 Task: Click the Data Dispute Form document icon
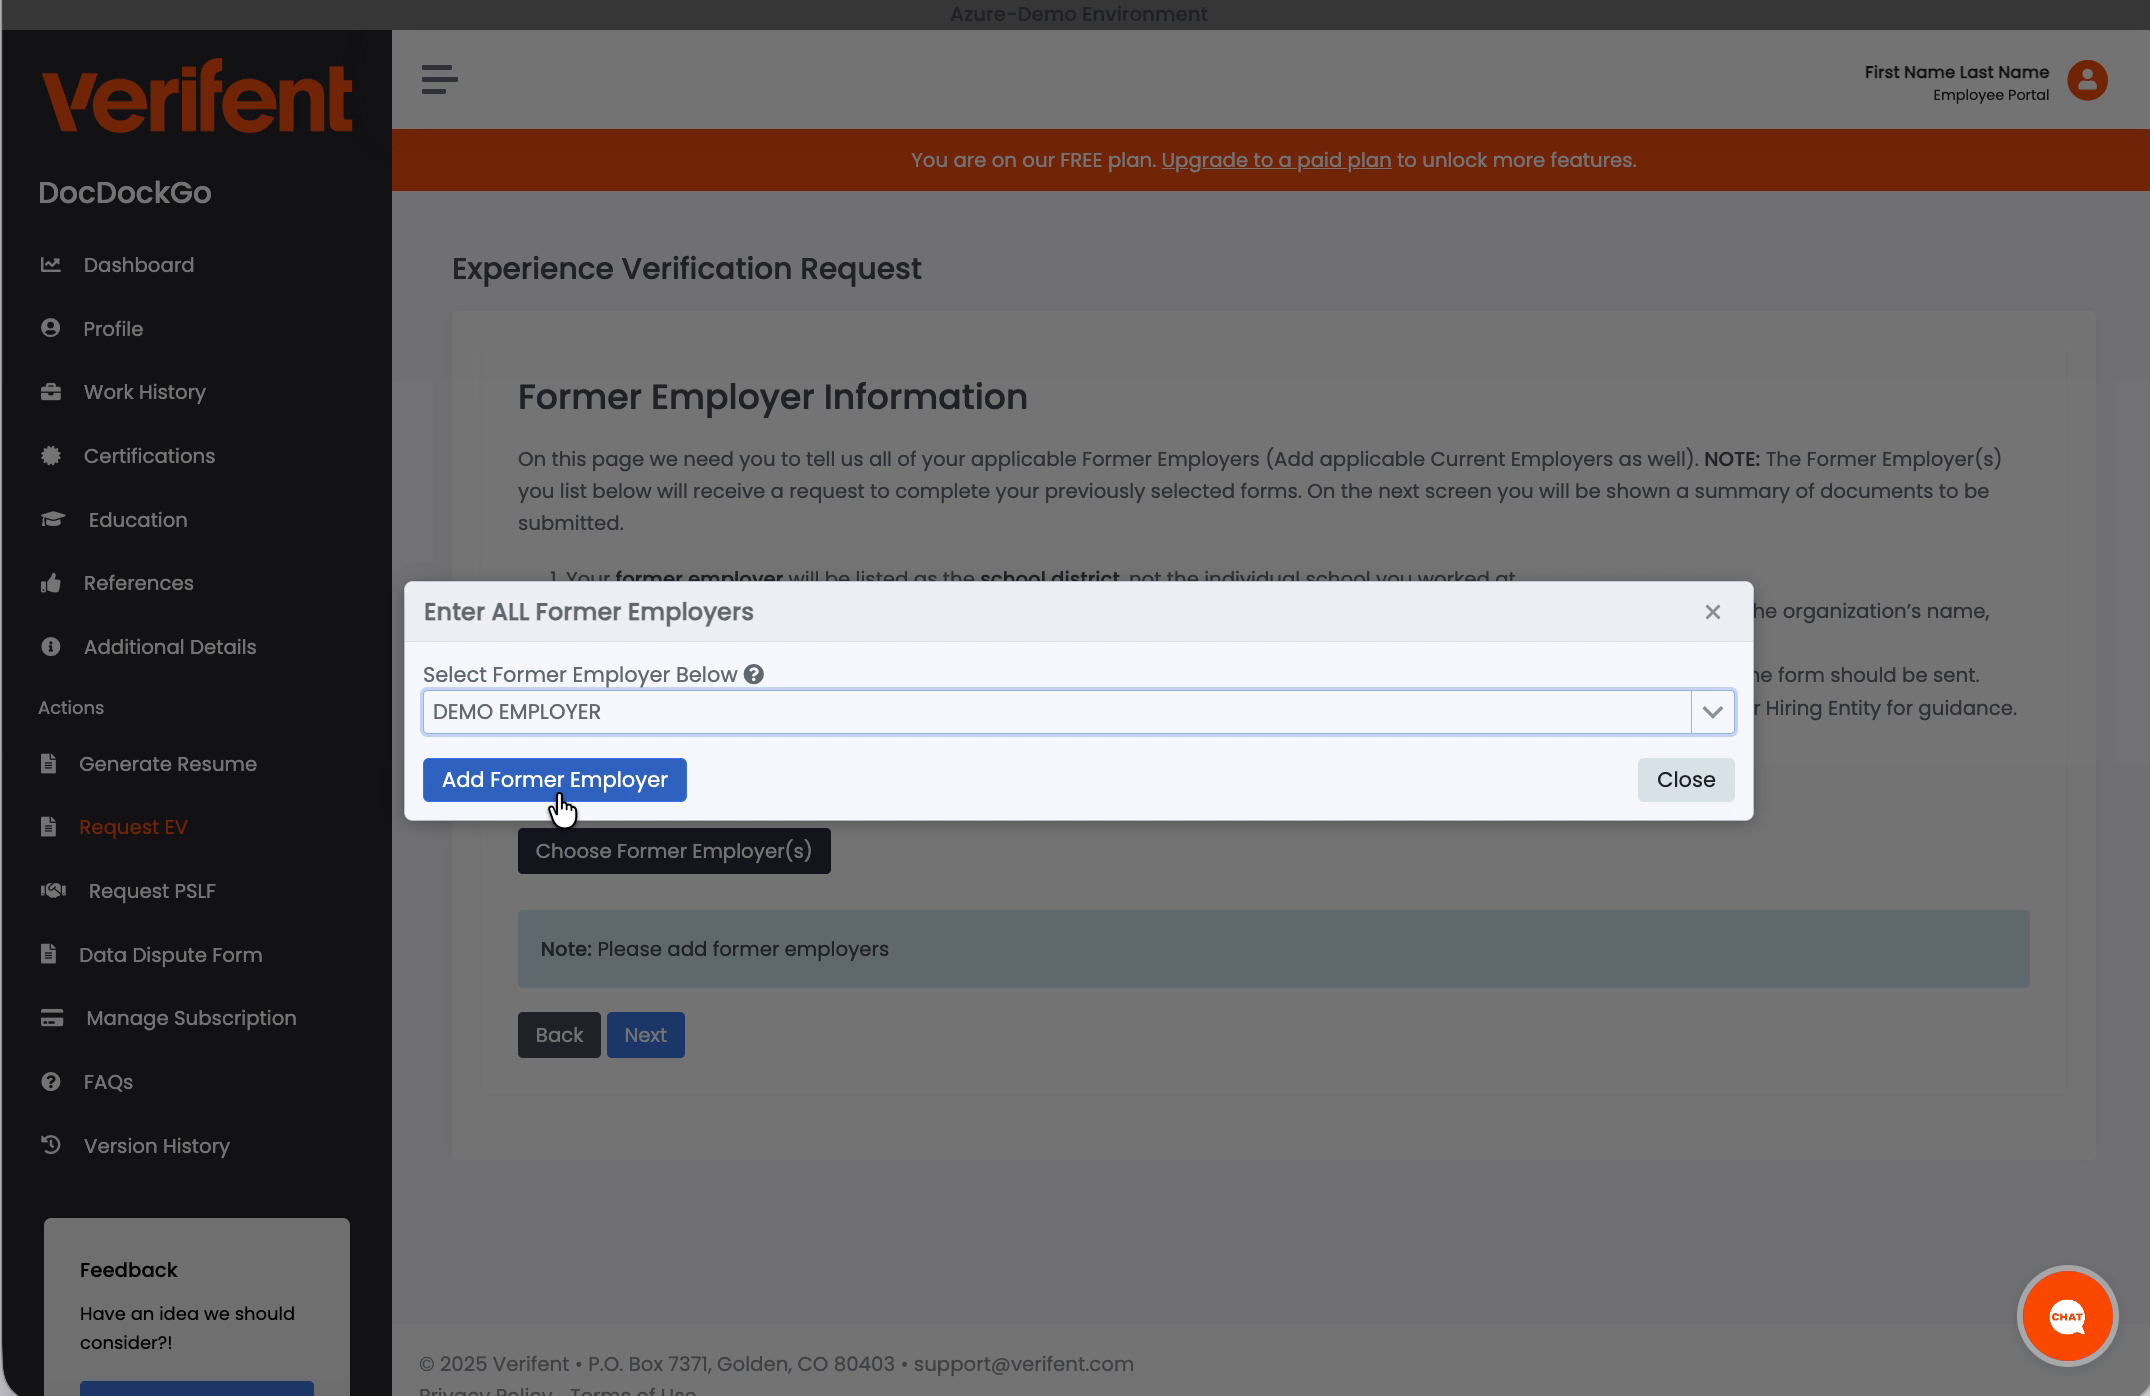pyautogui.click(x=50, y=954)
